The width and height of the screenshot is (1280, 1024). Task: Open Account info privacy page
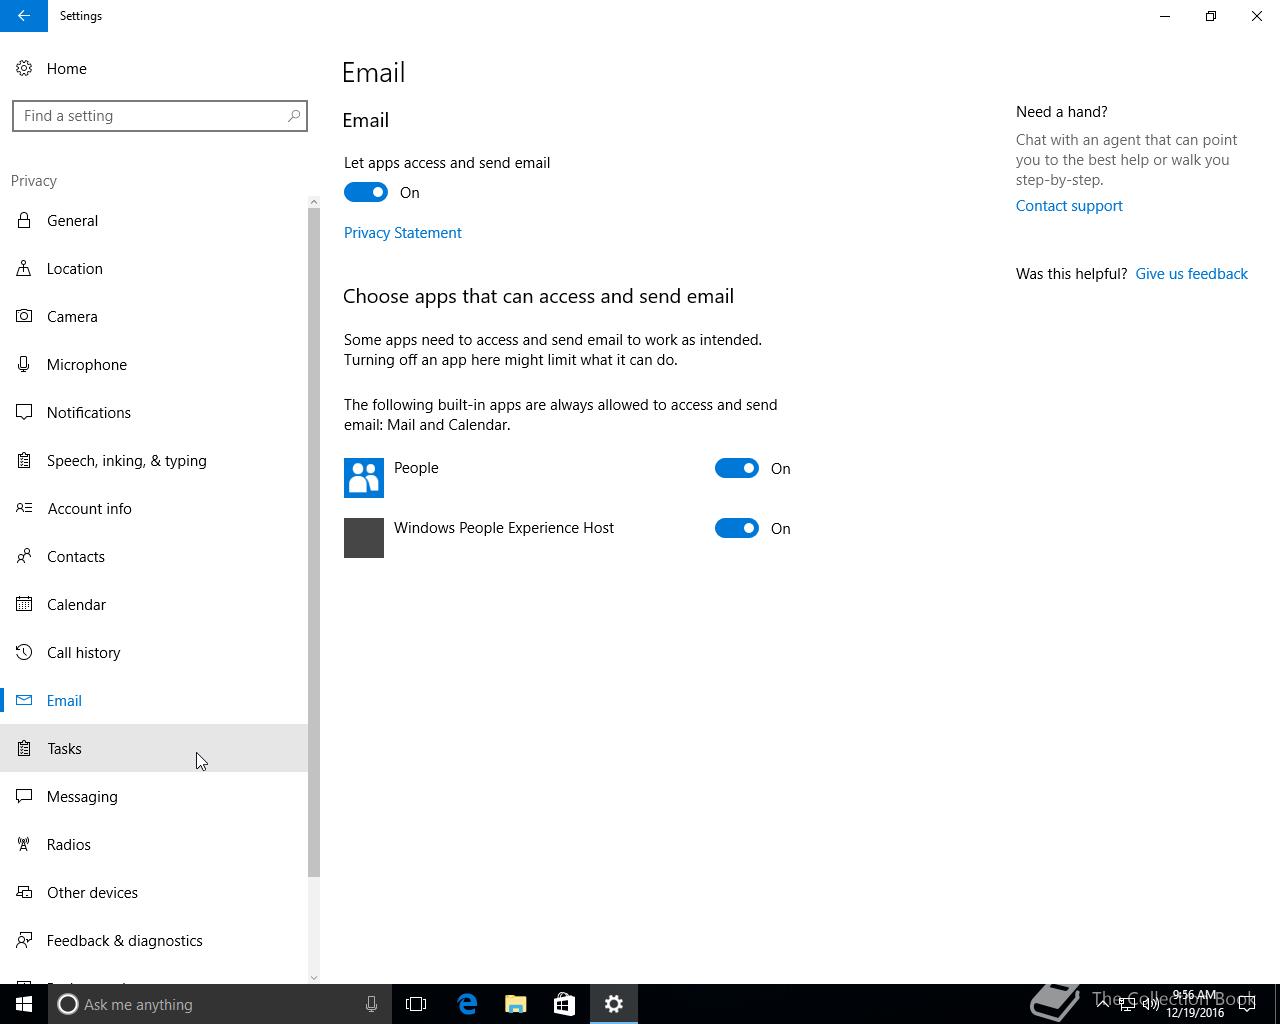[154, 508]
